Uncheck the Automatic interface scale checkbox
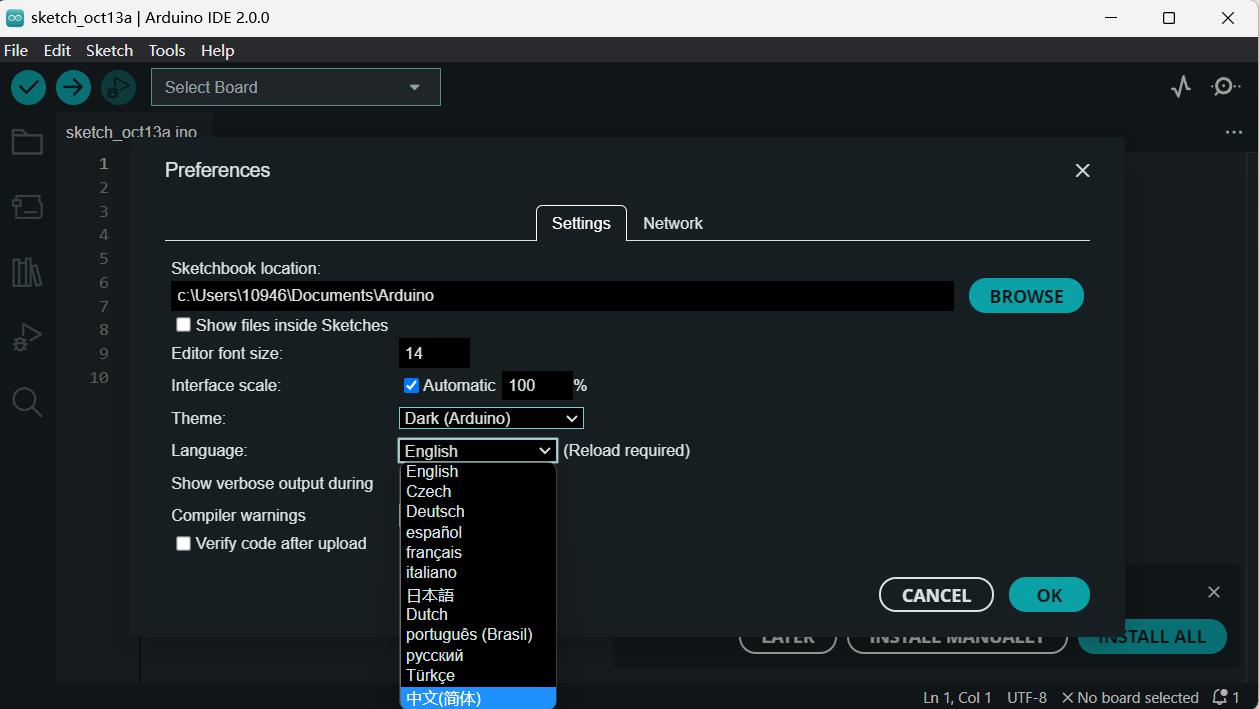The image size is (1259, 709). point(411,385)
